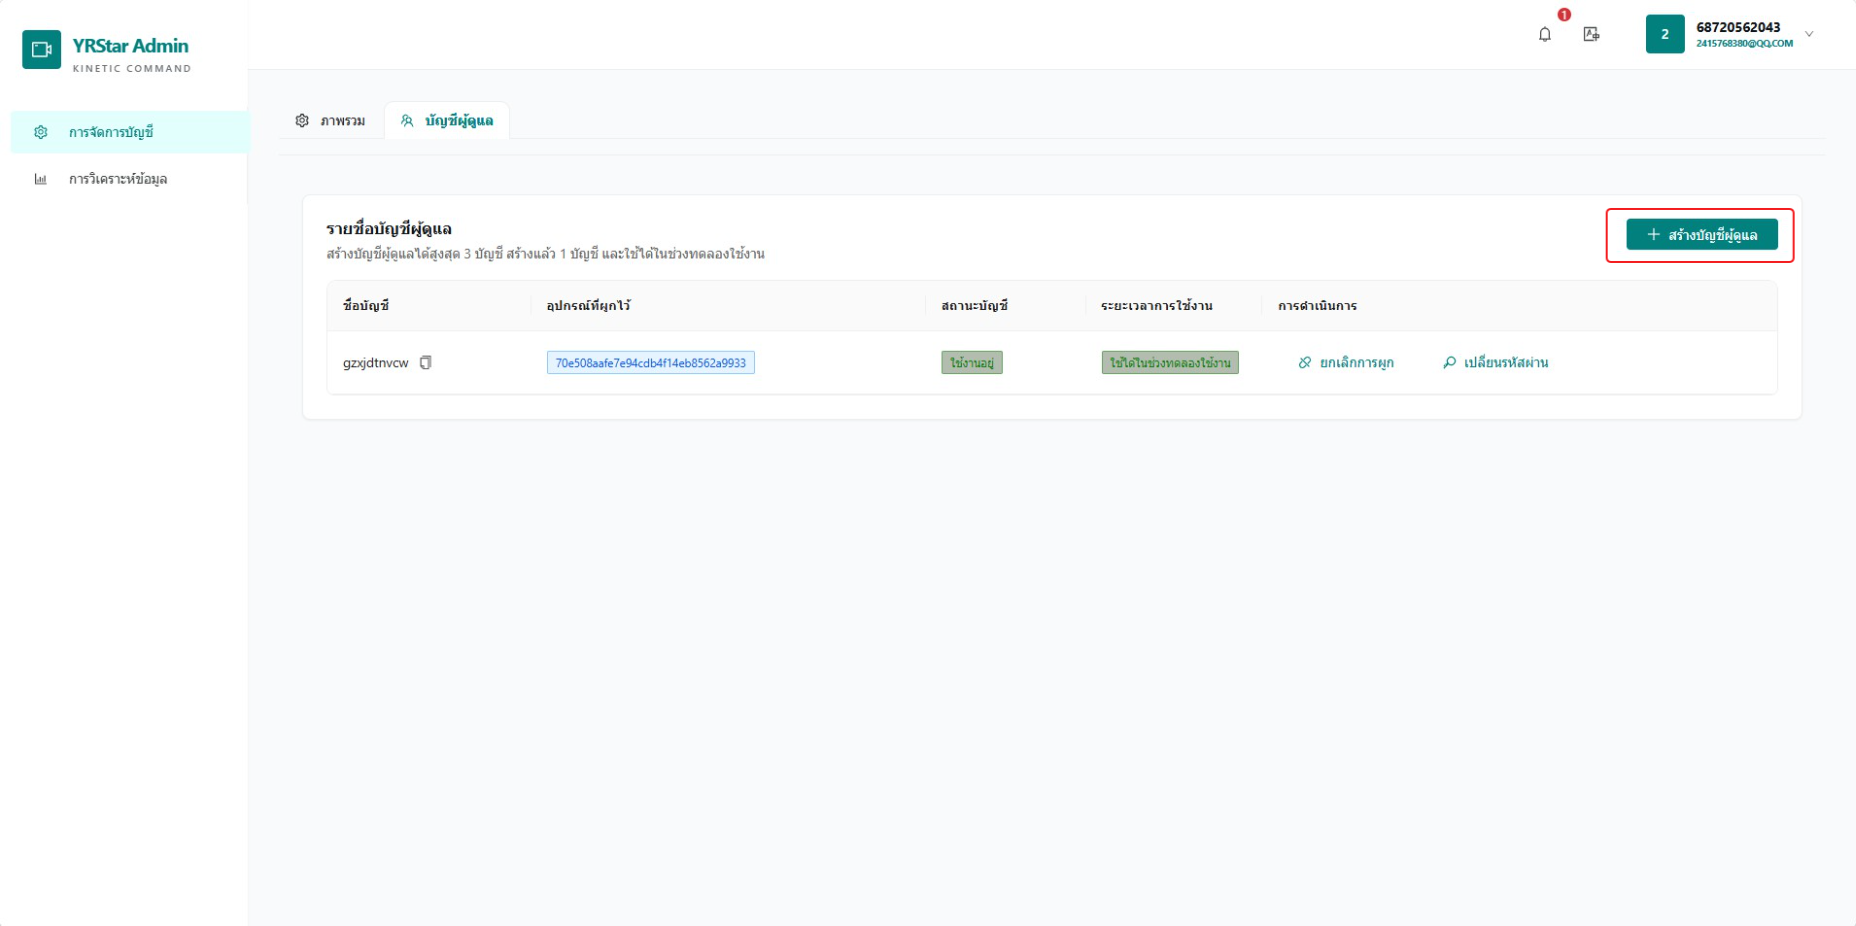The image size is (1856, 926).
Task: Click the เปลี่ยนรหัสผ่าน link
Action: tap(1495, 363)
